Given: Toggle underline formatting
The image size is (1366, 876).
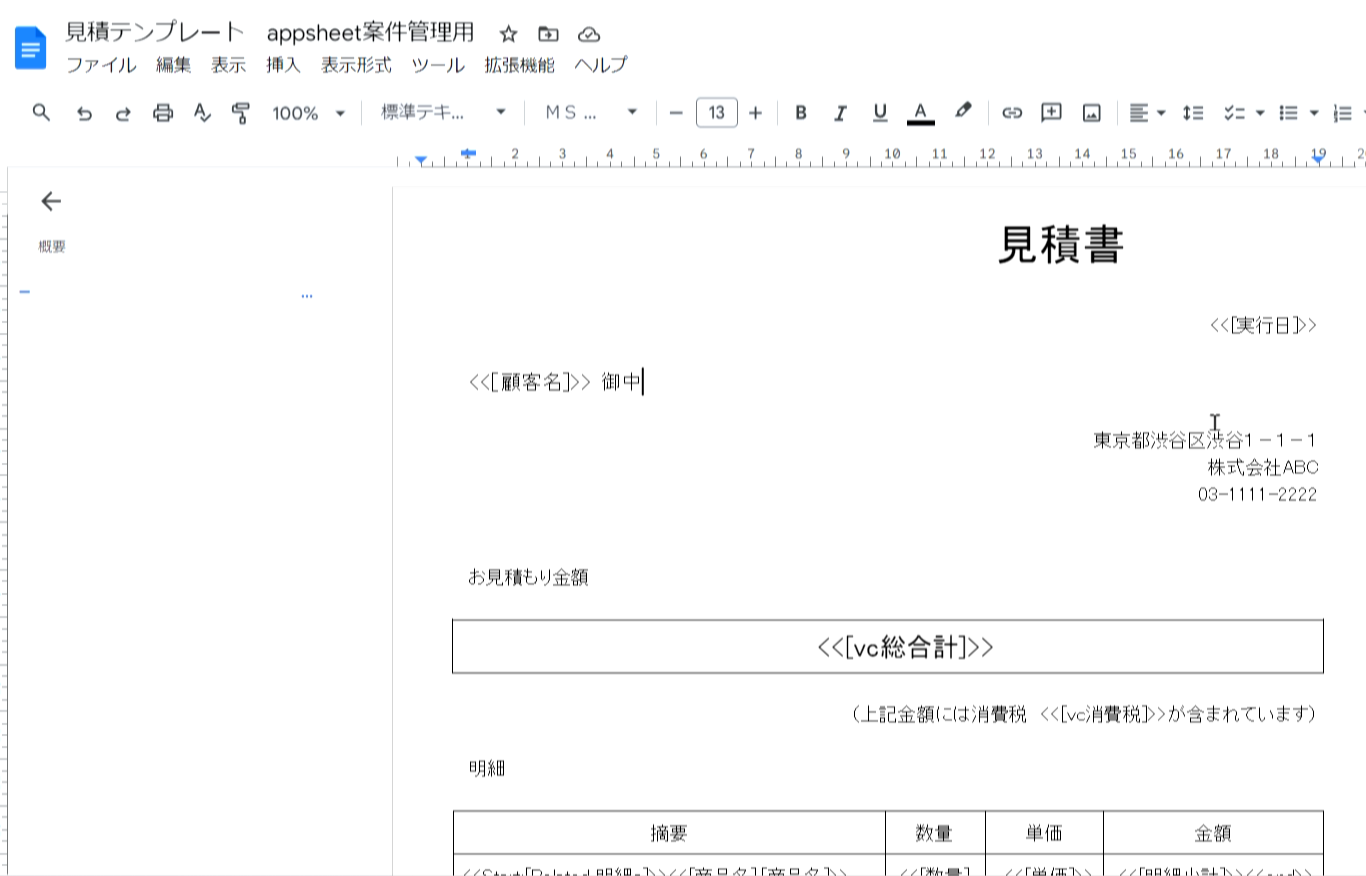Looking at the screenshot, I should 880,113.
